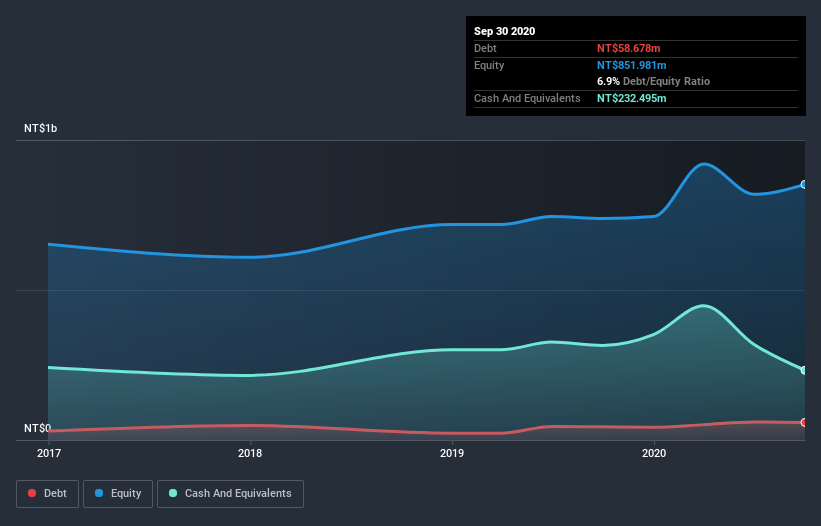821x526 pixels.
Task: Toggle the Debt legend button
Action: point(48,494)
